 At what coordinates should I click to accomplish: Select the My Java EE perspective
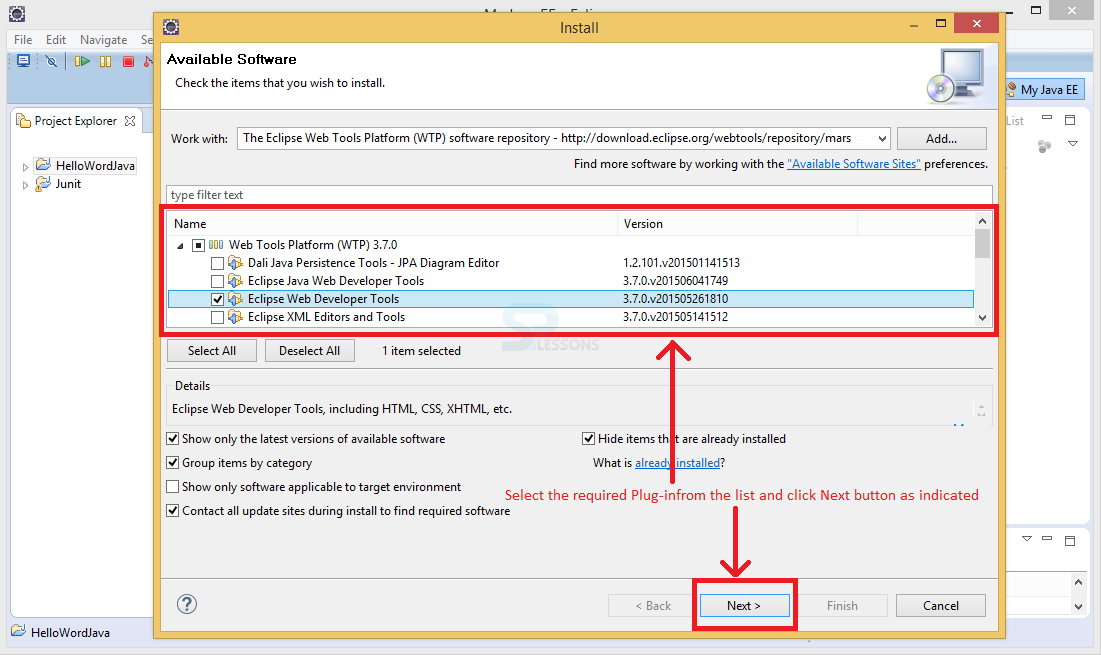1046,90
